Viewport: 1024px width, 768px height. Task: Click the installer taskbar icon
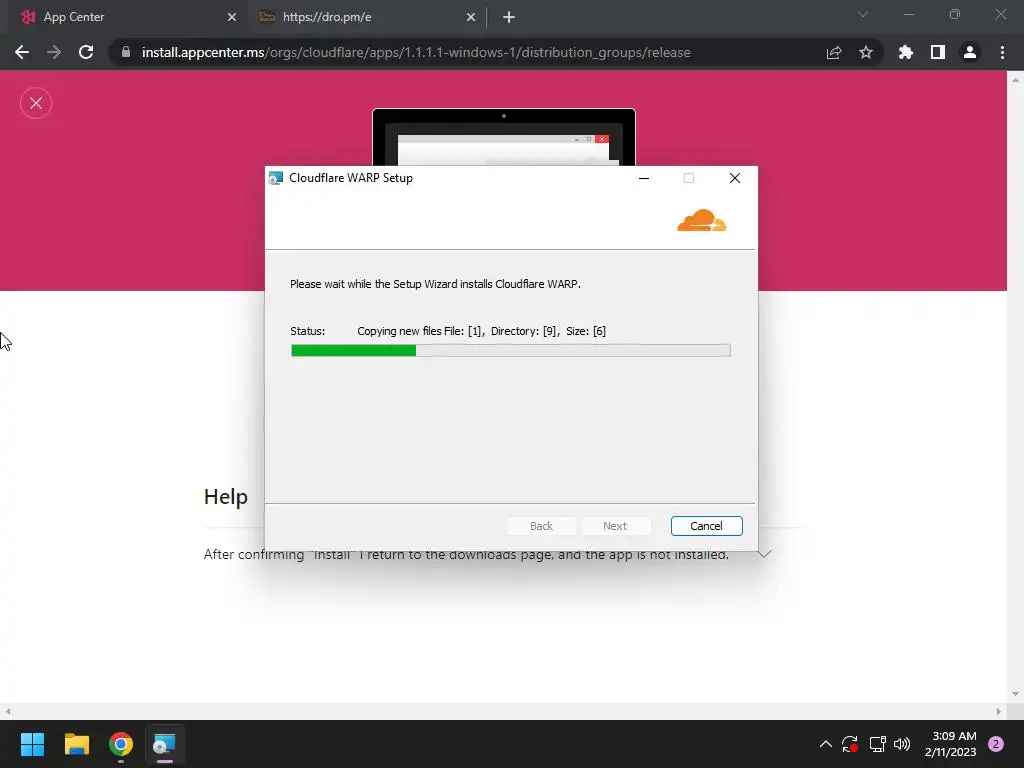point(165,744)
